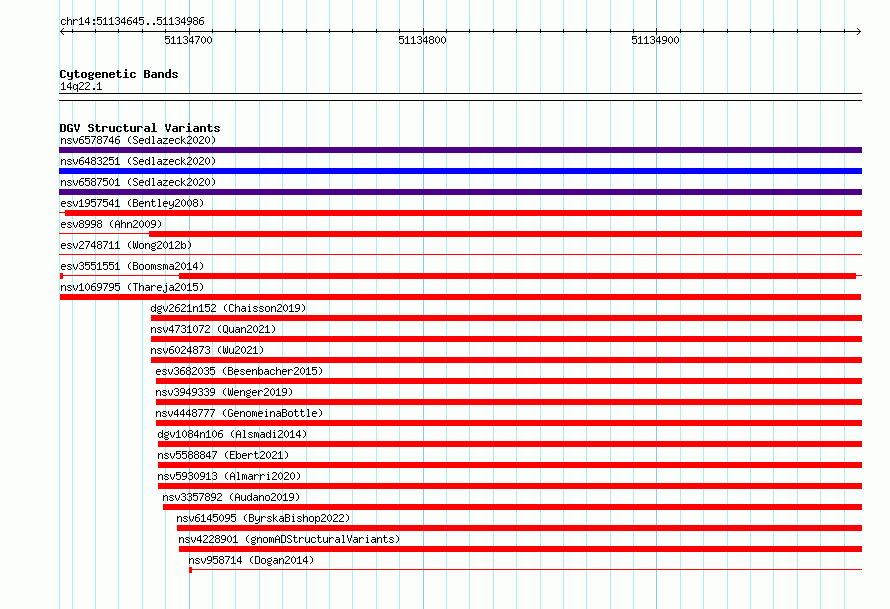Click the red bar under esv3551551

[x=517, y=276]
